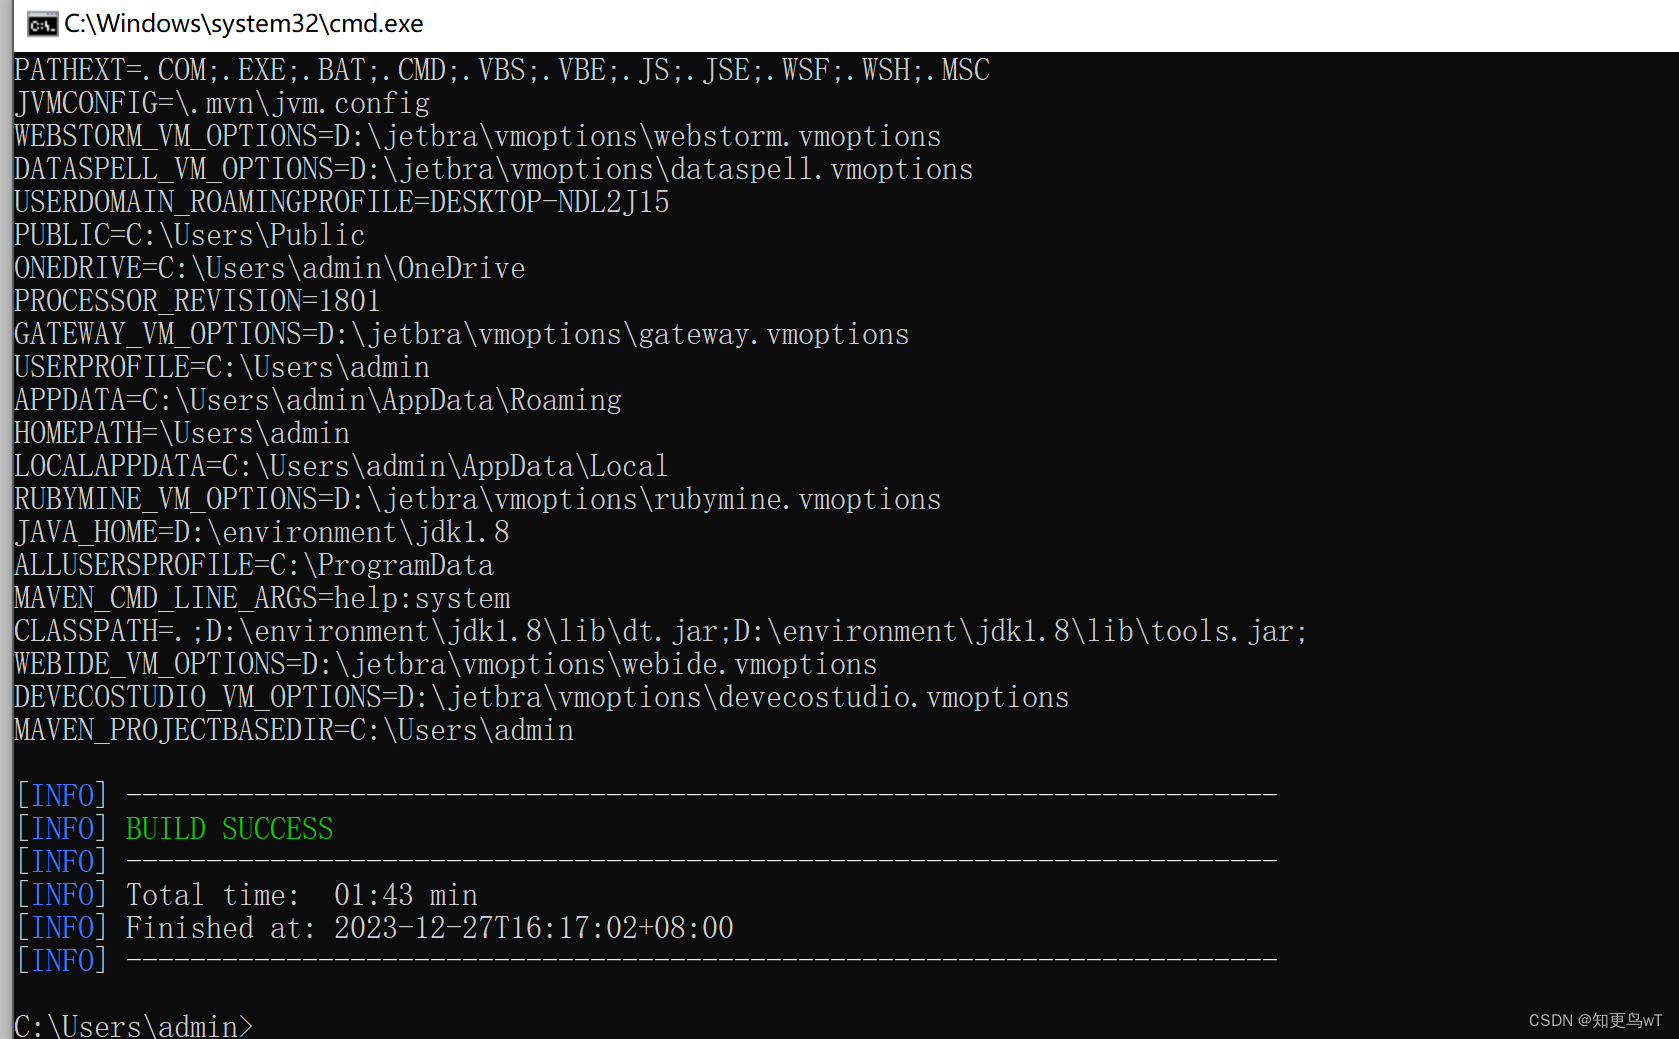Click the Total time 01:43 min line
The image size is (1679, 1039).
click(301, 895)
